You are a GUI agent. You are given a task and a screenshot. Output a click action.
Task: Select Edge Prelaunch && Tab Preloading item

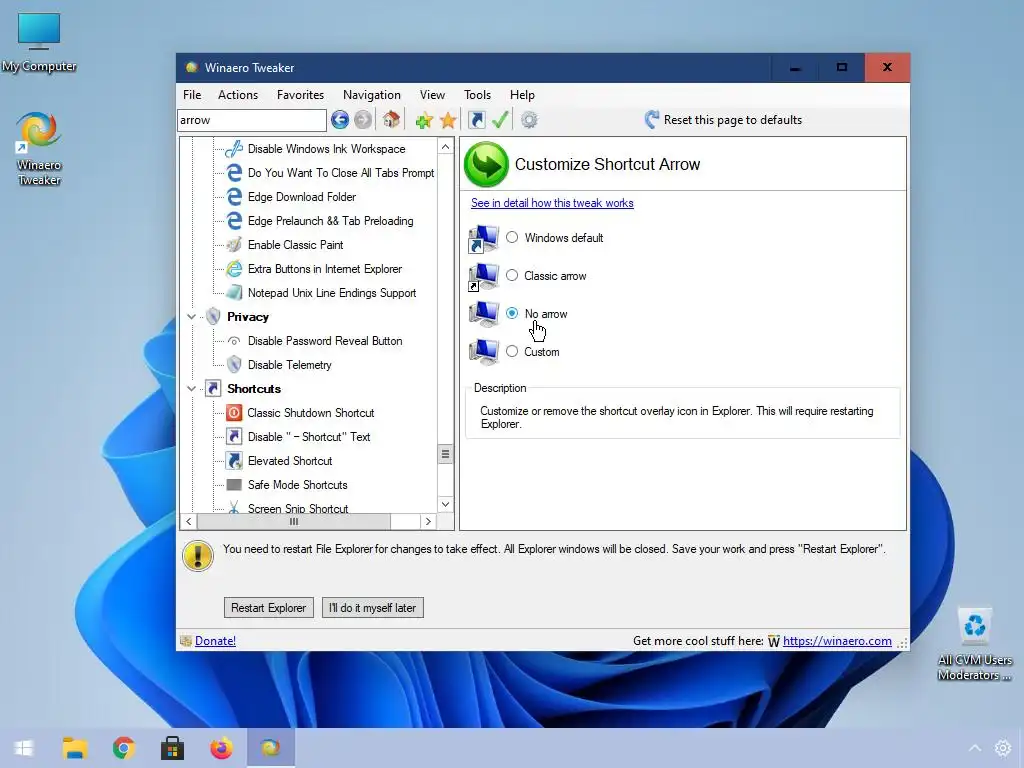pos(330,221)
